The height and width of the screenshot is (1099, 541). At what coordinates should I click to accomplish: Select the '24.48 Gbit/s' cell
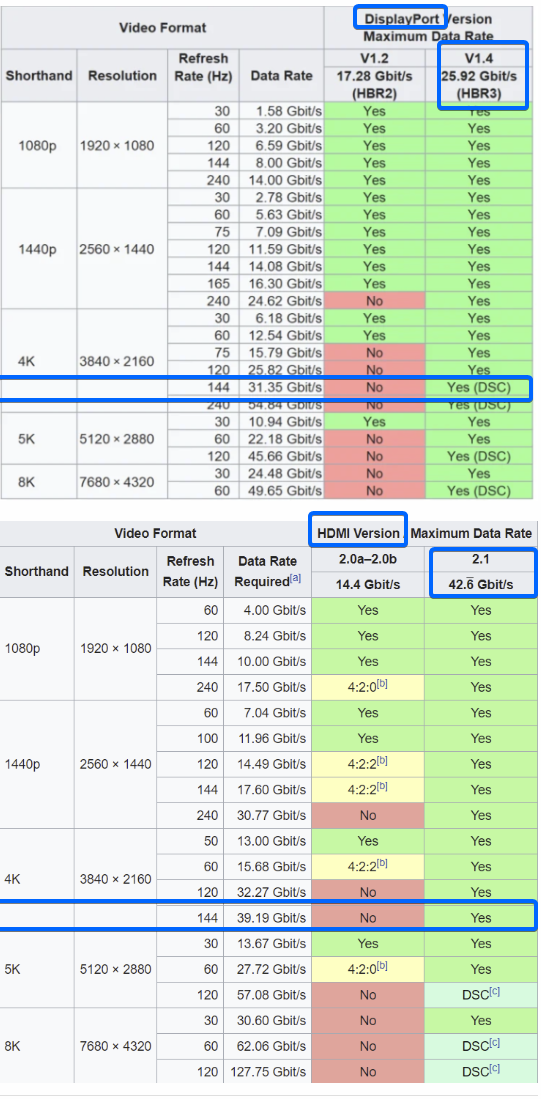[x=281, y=473]
